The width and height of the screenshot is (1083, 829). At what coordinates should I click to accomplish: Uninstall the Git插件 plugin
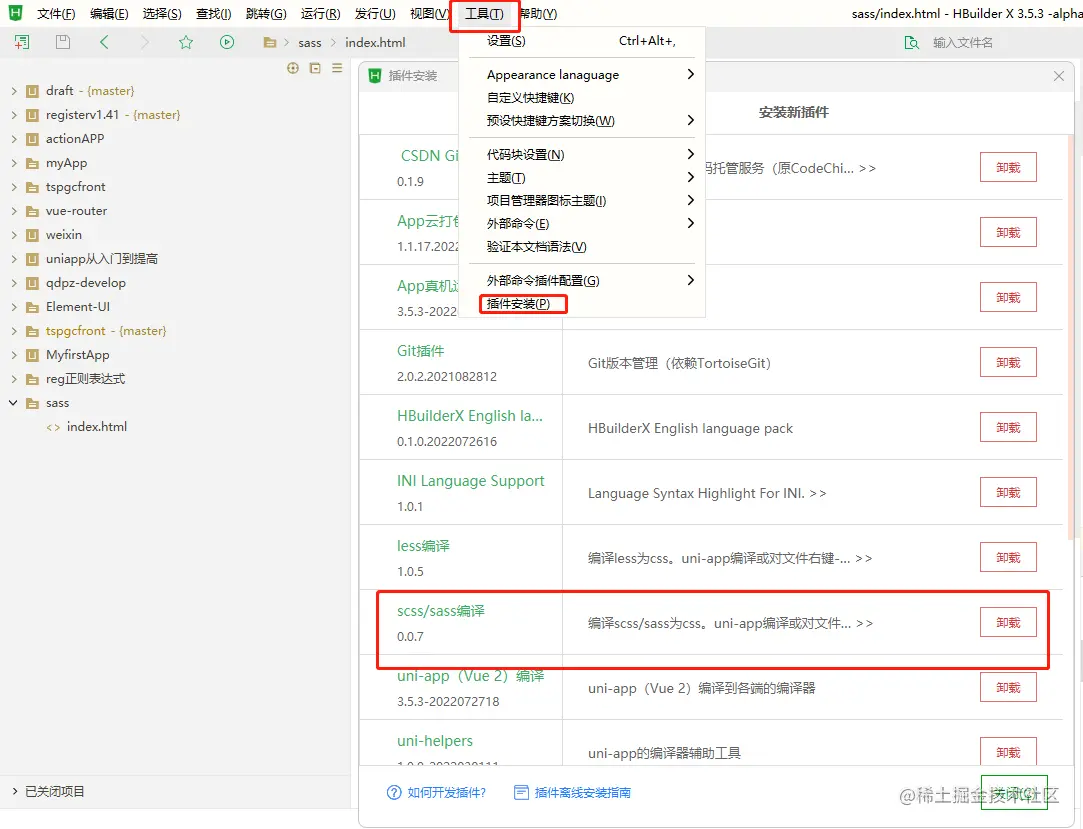tap(1008, 363)
